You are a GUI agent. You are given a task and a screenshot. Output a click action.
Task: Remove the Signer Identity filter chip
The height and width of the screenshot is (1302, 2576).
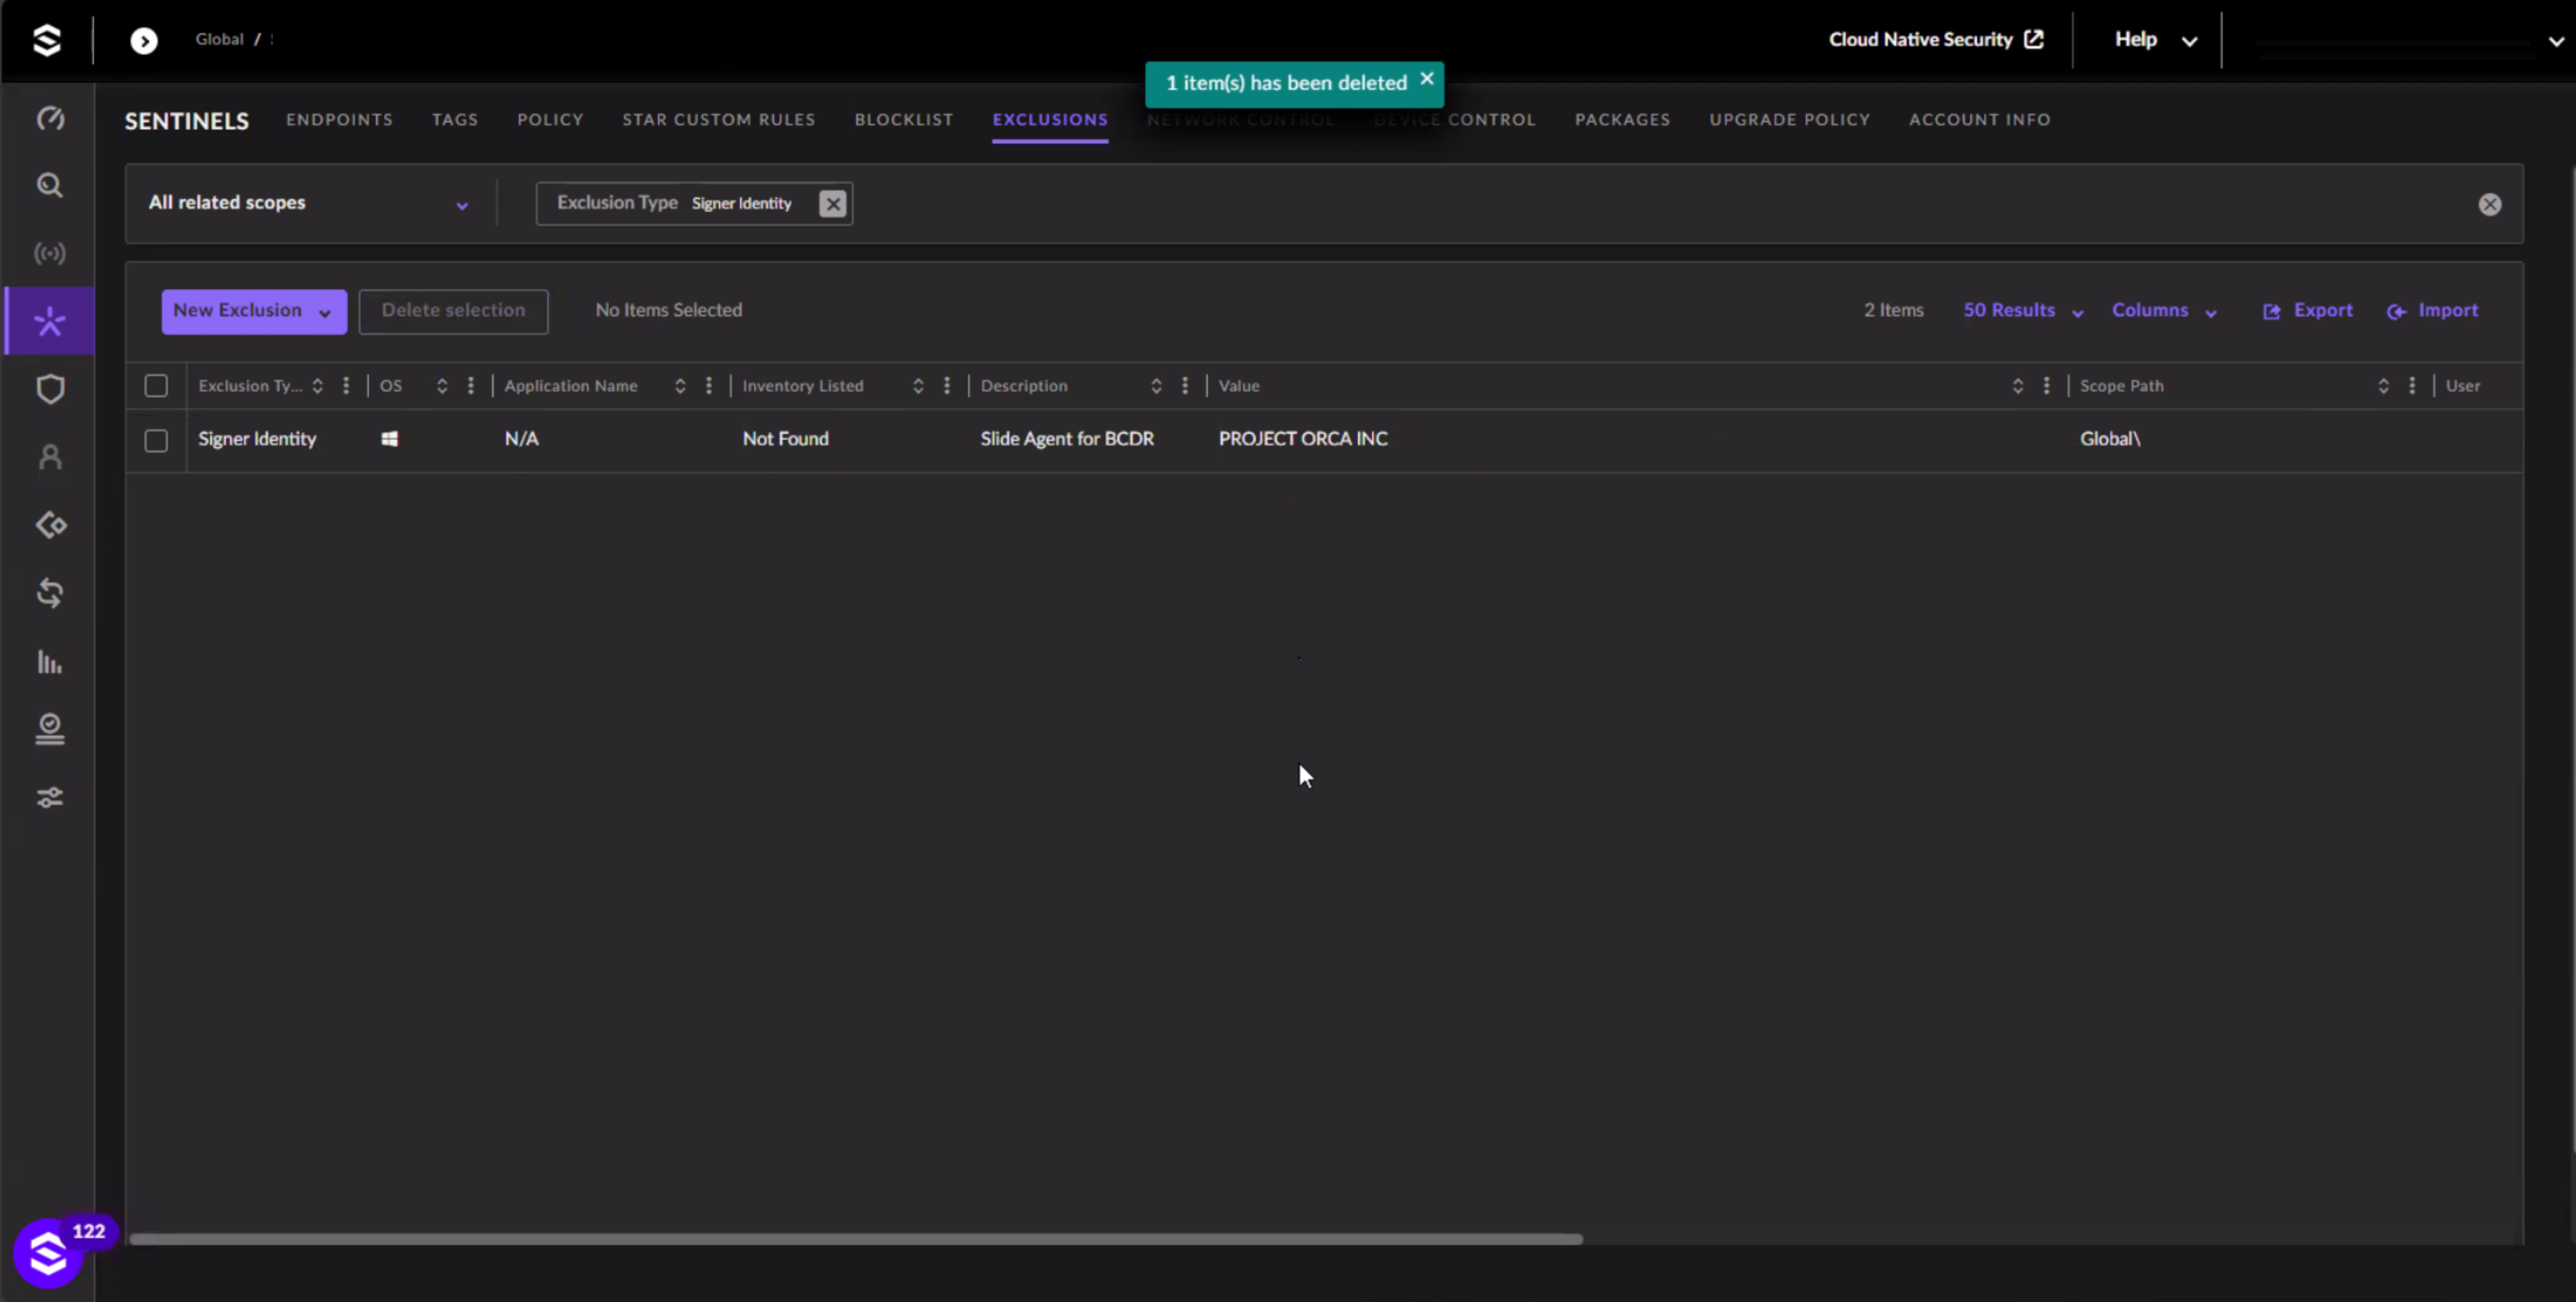[x=832, y=204]
